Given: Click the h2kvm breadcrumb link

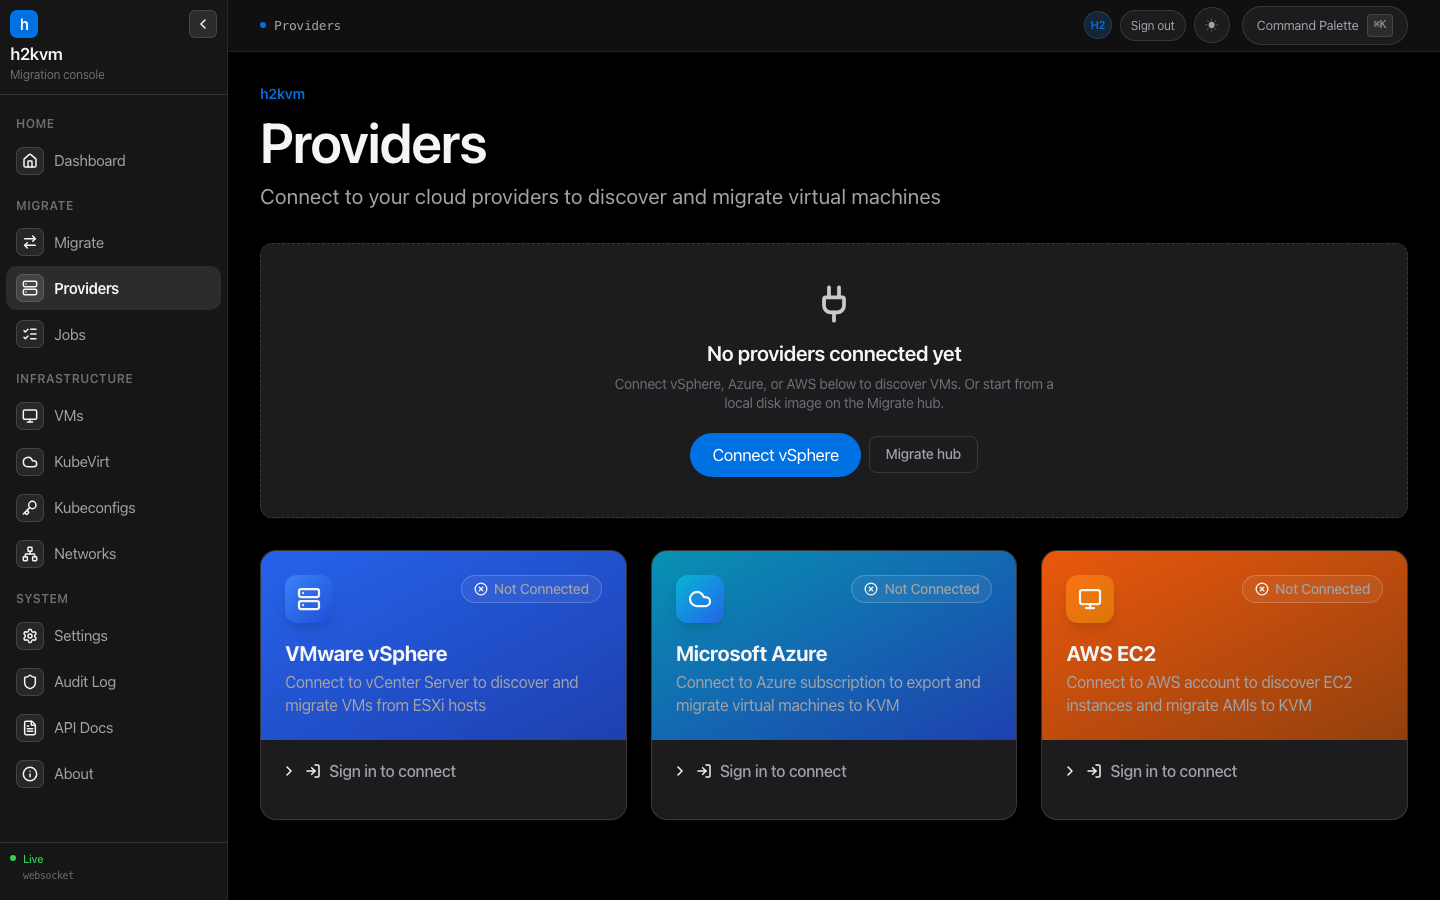Looking at the screenshot, I should tap(282, 94).
